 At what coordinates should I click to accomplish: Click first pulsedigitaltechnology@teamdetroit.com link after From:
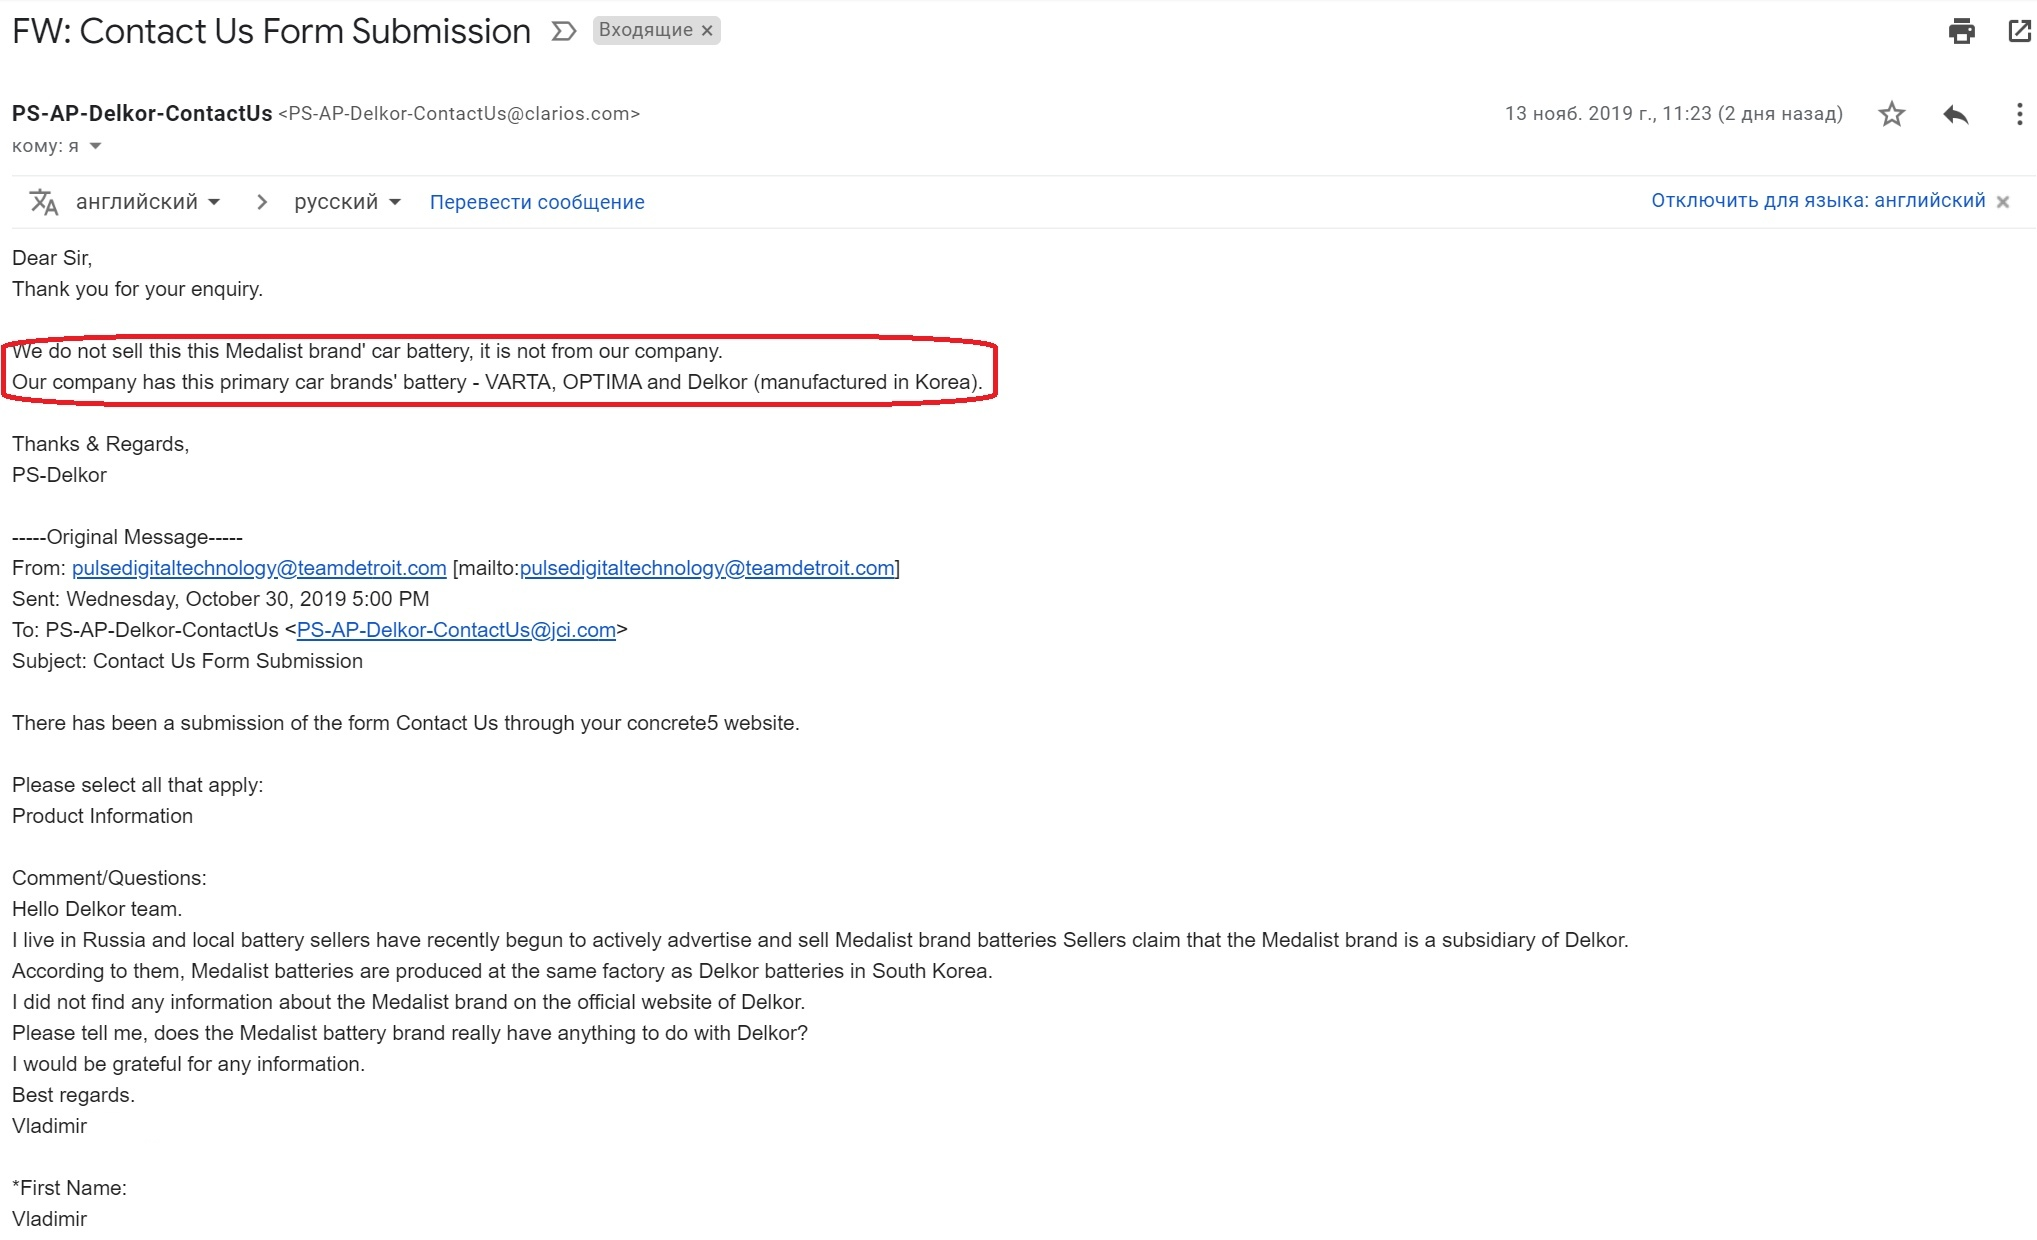tap(259, 568)
